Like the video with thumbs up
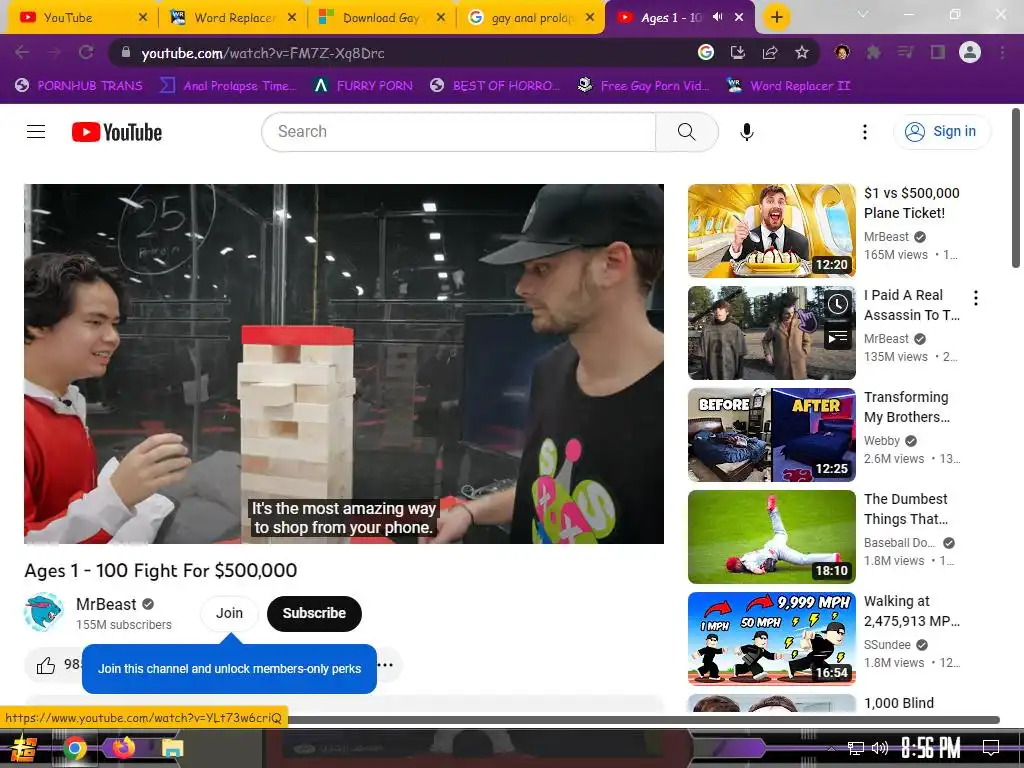This screenshot has height=768, width=1024. pos(46,665)
